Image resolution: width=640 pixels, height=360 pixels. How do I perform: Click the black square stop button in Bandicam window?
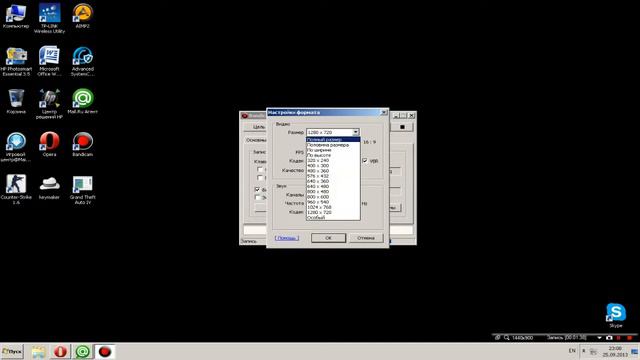402,127
